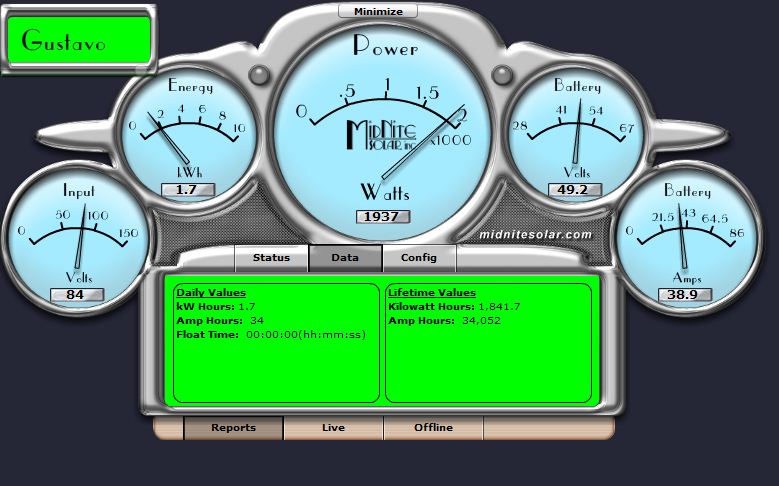Image resolution: width=779 pixels, height=486 pixels.
Task: Switch to the Offline tab
Action: [433, 428]
